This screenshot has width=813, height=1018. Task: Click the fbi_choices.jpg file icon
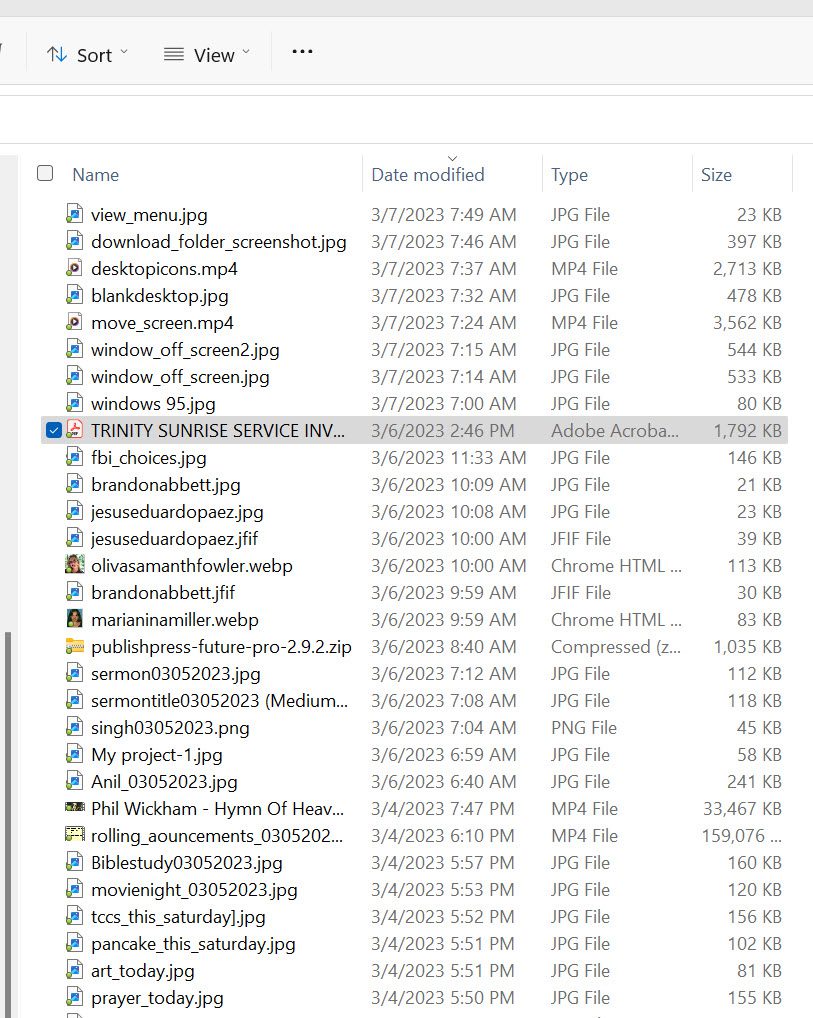click(75, 457)
